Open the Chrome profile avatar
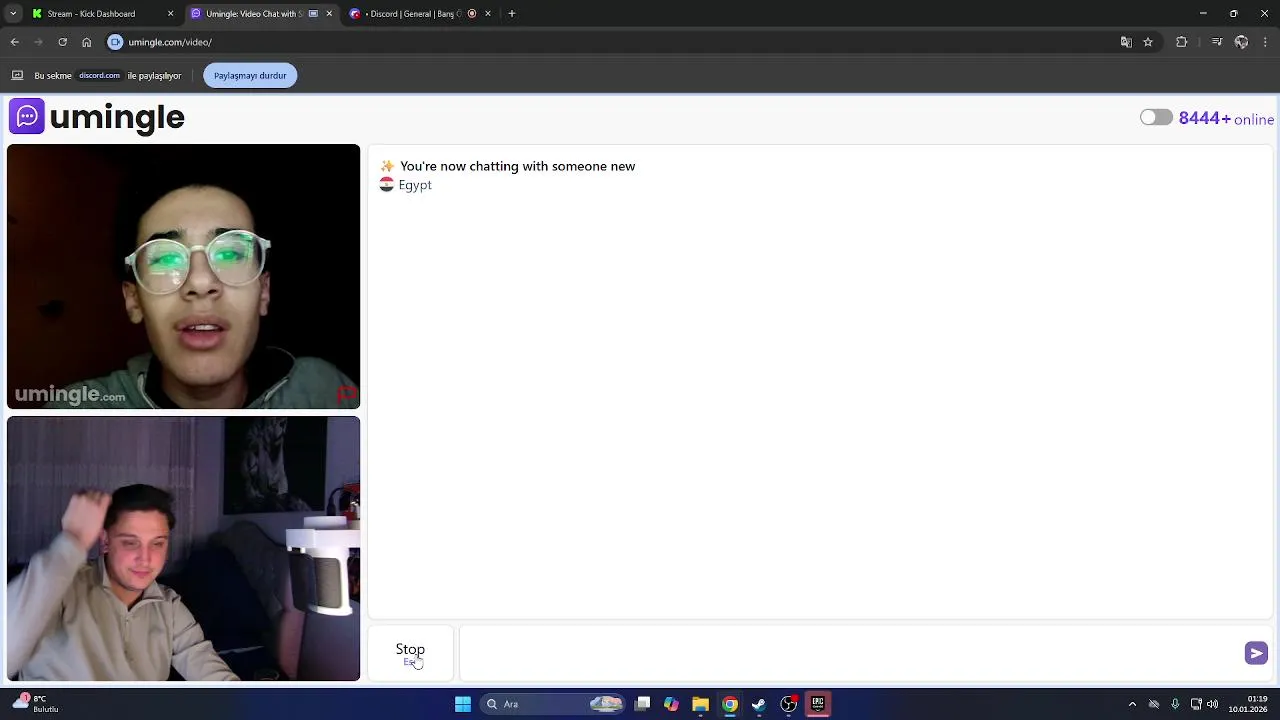The height and width of the screenshot is (720, 1280). [x=1241, y=42]
